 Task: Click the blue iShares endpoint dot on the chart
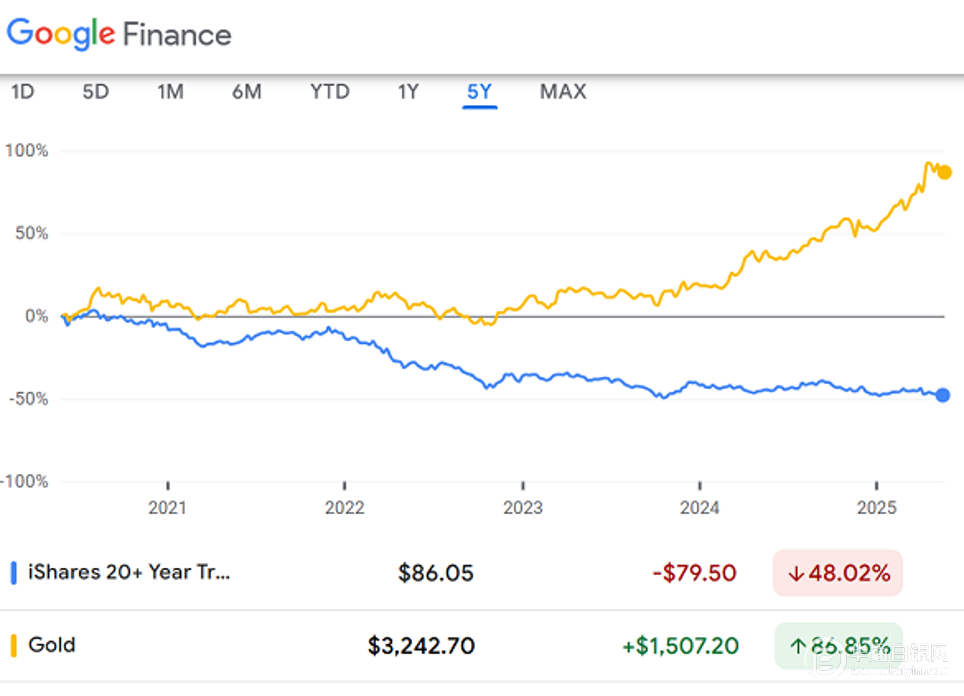[943, 395]
